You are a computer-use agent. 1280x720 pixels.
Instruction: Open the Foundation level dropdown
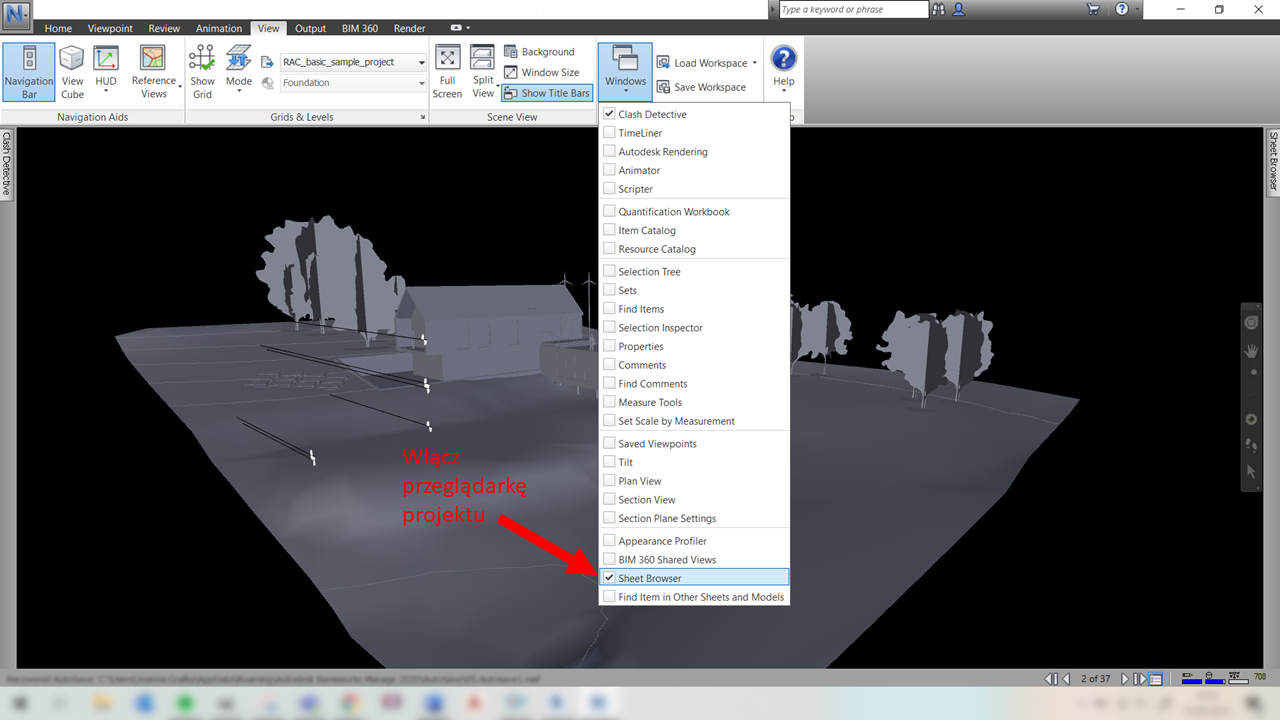tap(421, 83)
